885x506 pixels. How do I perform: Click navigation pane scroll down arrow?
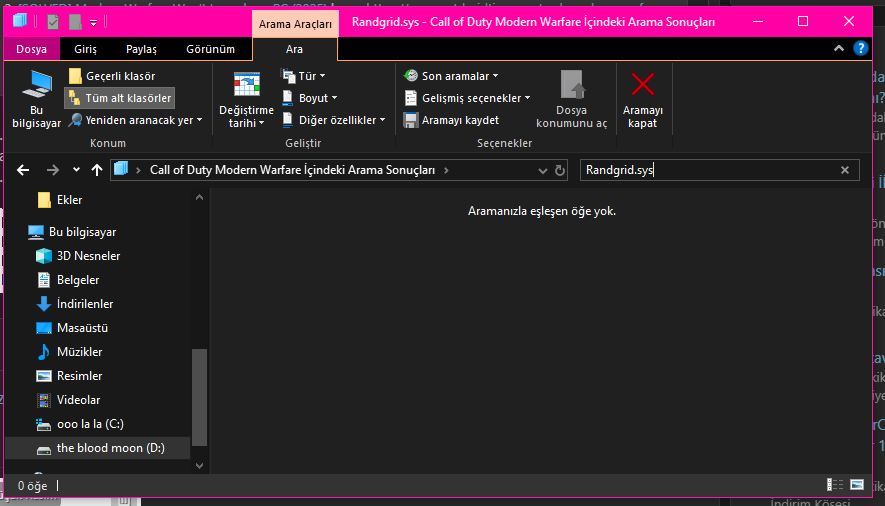click(199, 466)
